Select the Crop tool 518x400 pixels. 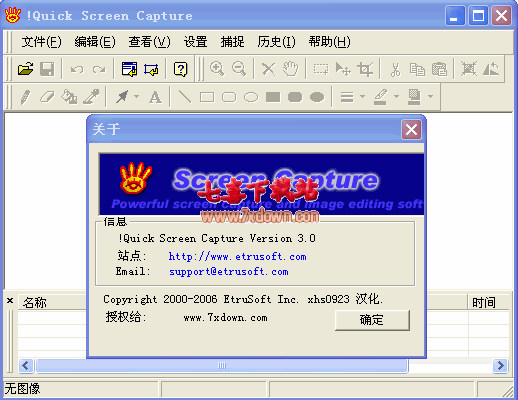(365, 69)
